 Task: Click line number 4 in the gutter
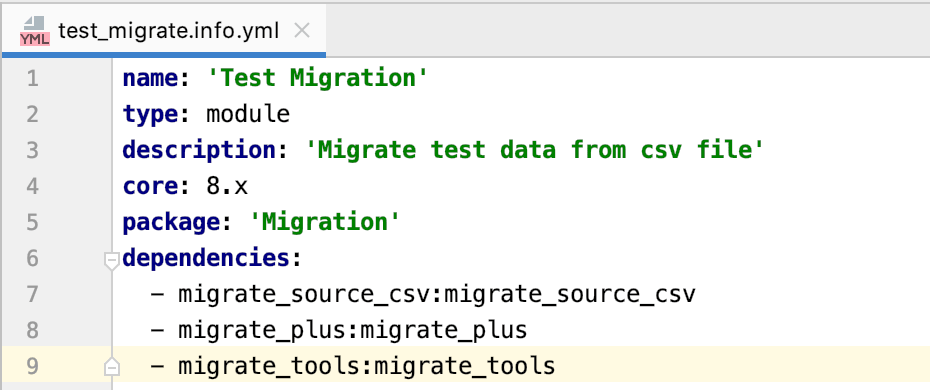point(33,186)
